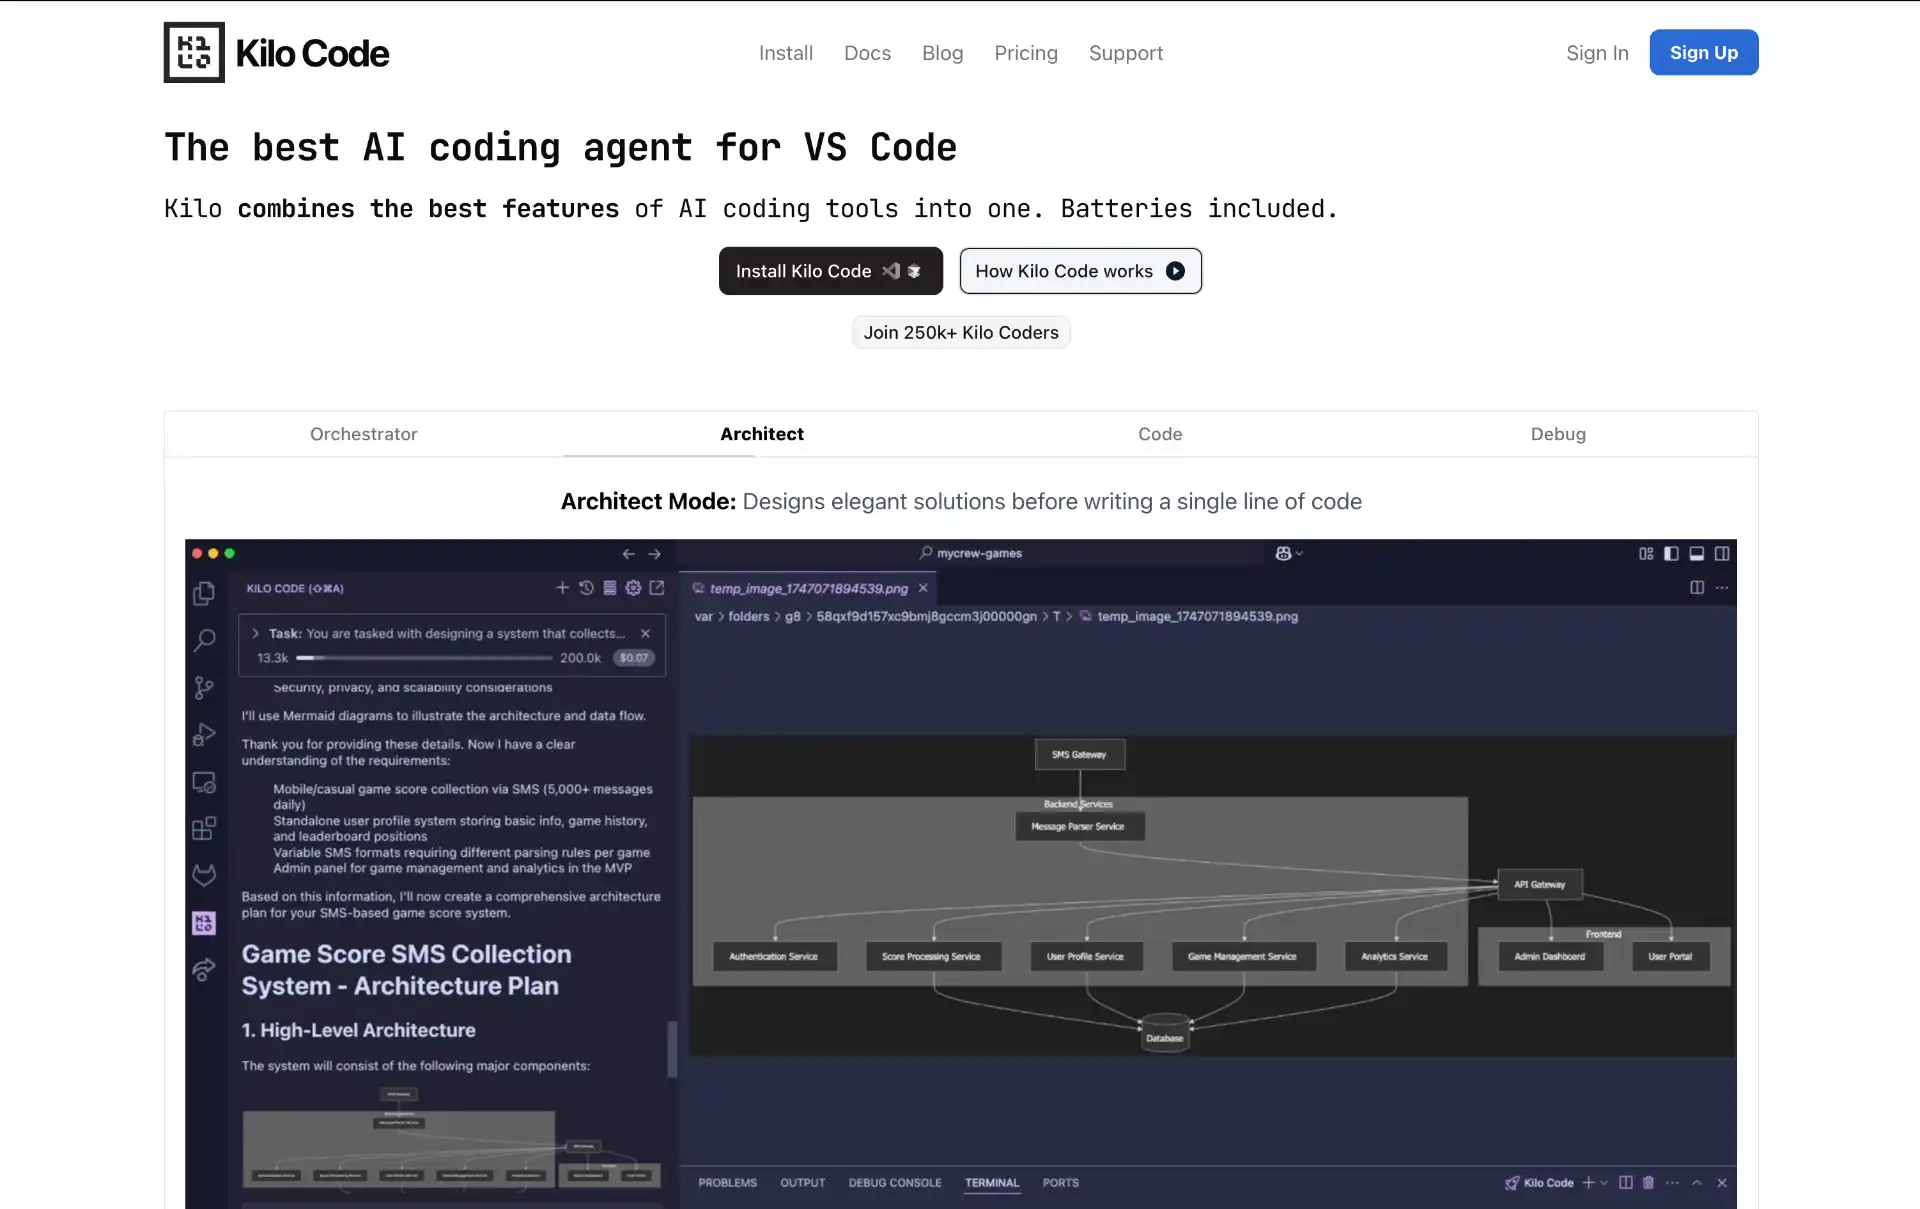Switch to the Code tab
The image size is (1920, 1209).
click(x=1160, y=434)
